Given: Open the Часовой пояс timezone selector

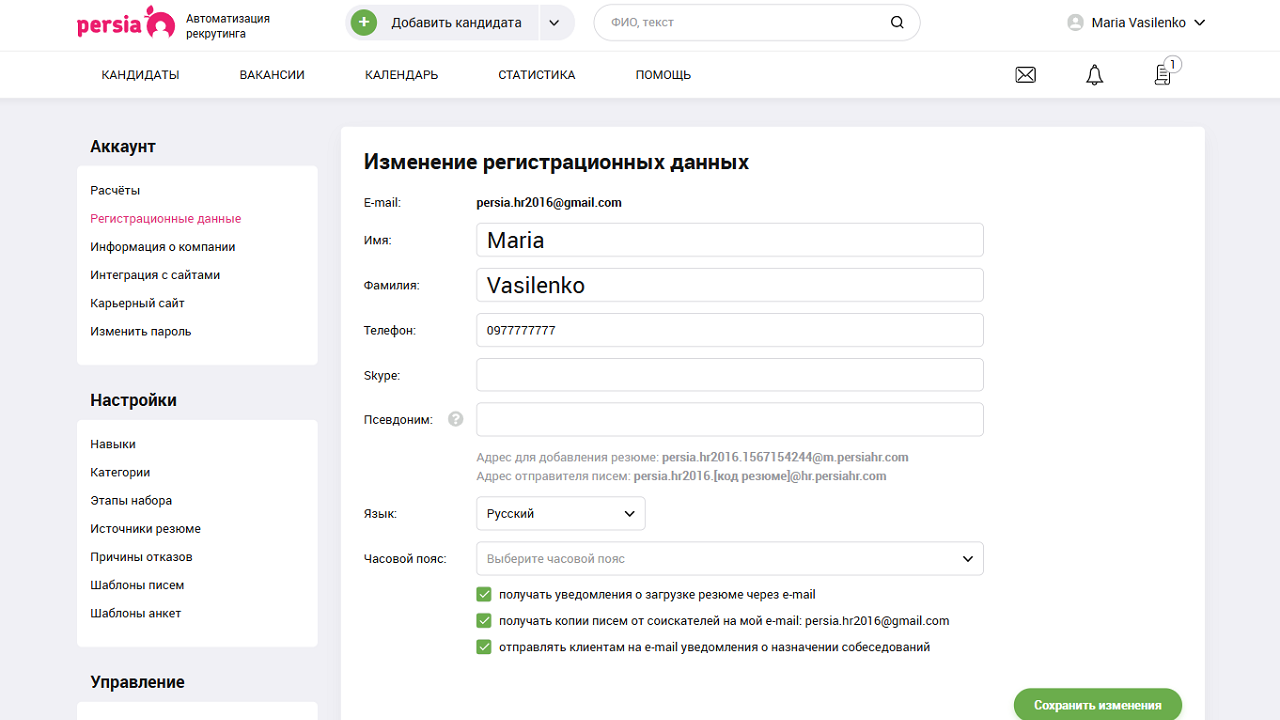Looking at the screenshot, I should [729, 558].
